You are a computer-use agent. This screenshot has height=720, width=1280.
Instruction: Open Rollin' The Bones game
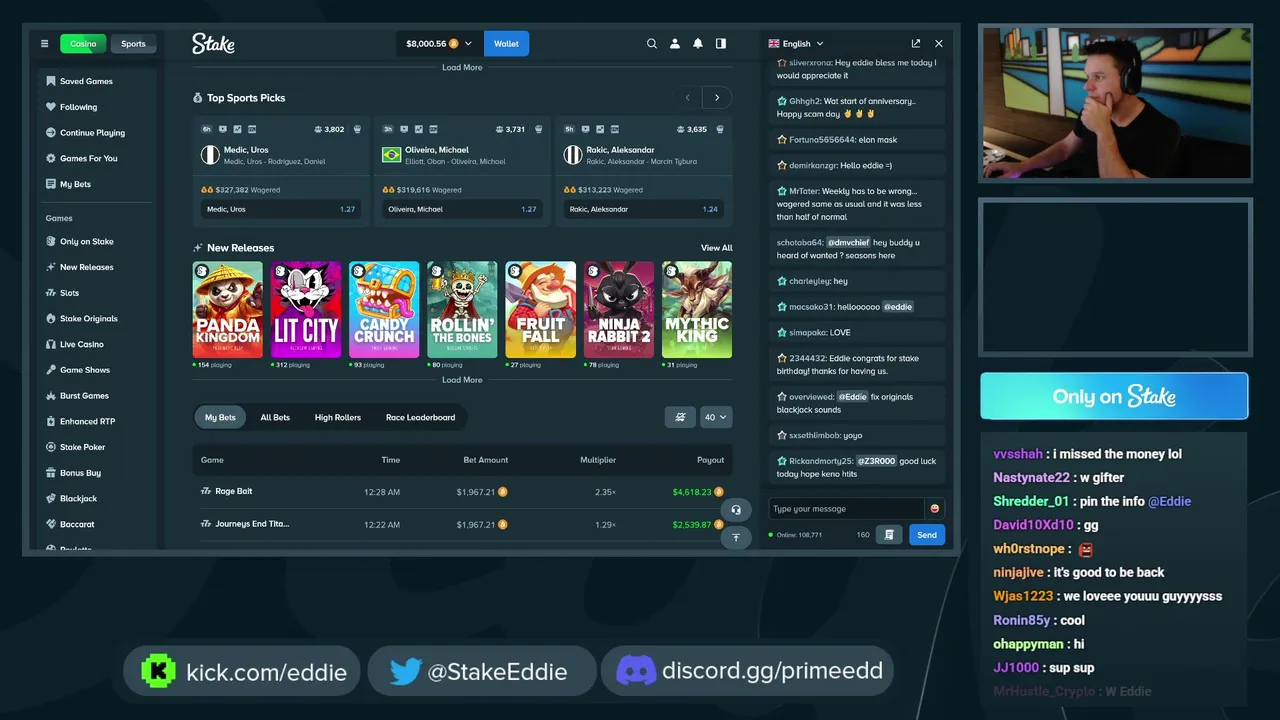462,310
